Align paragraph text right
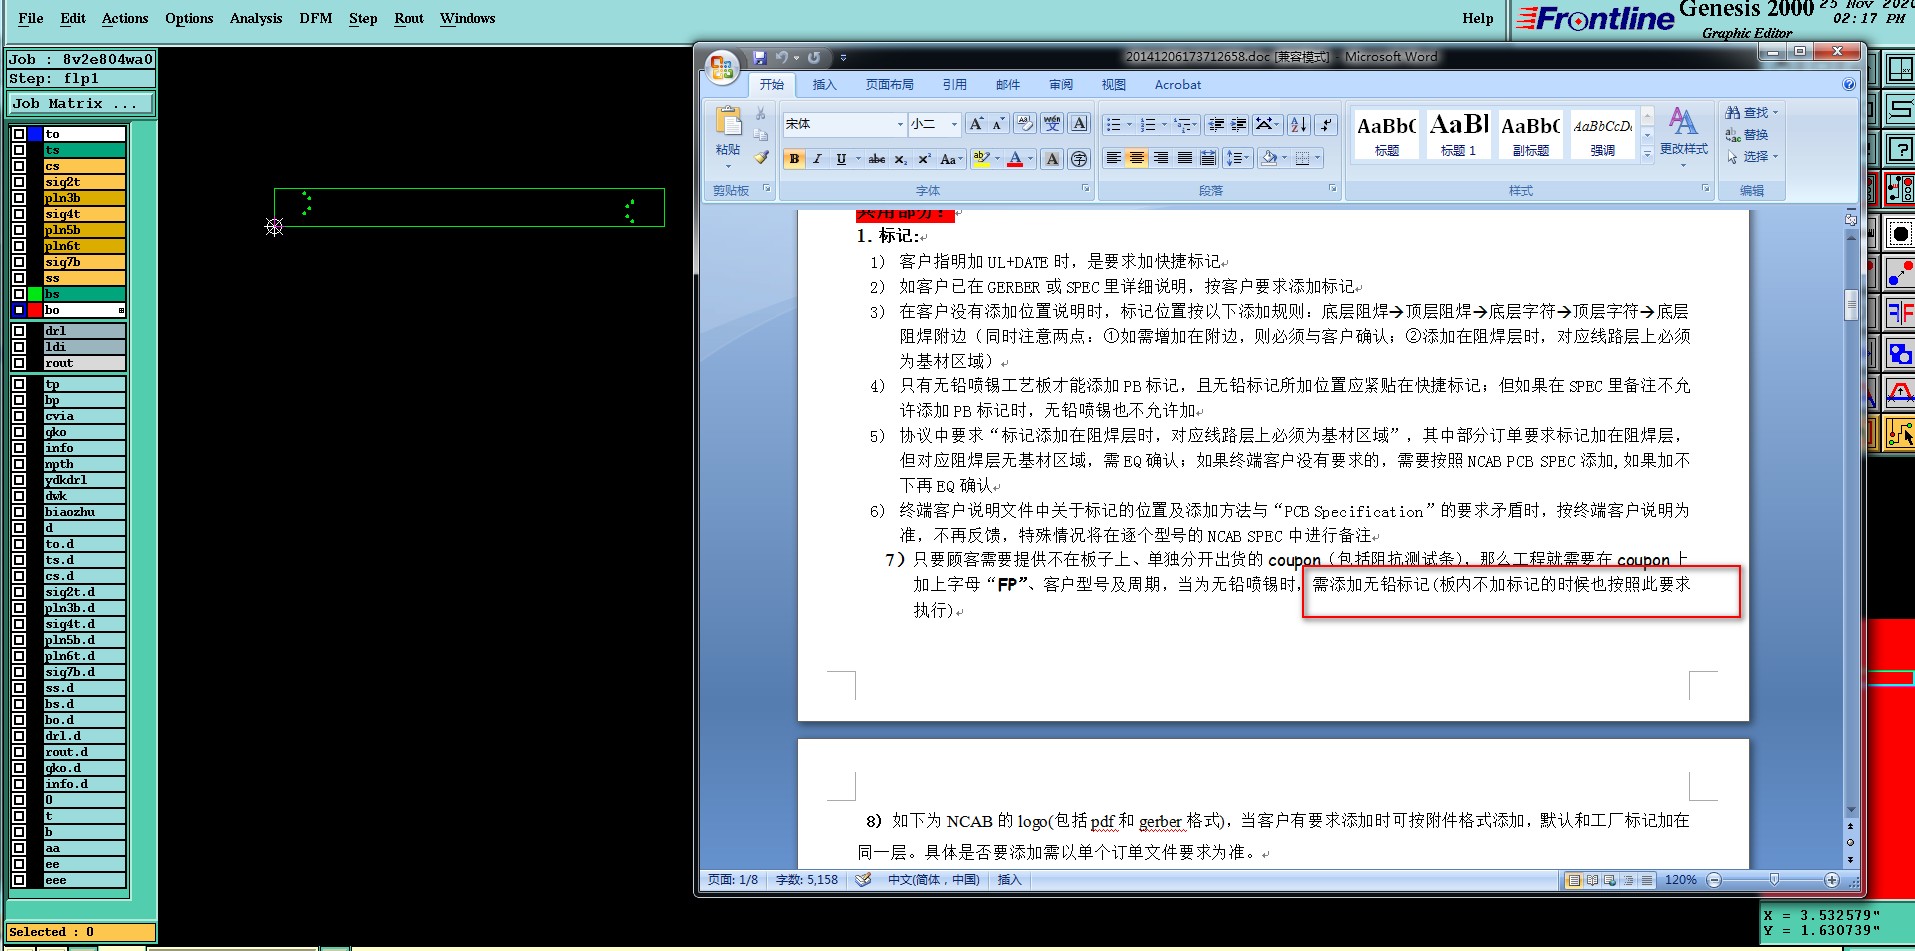The width and height of the screenshot is (1915, 951). (x=1161, y=158)
